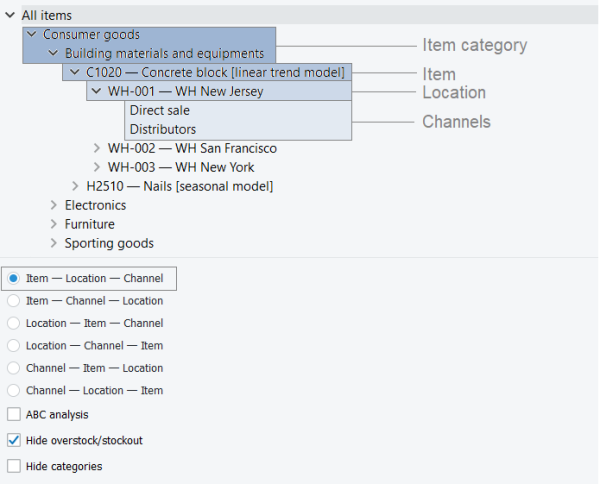
Task: Collapse the Consumer goods category
Action: coord(32,35)
